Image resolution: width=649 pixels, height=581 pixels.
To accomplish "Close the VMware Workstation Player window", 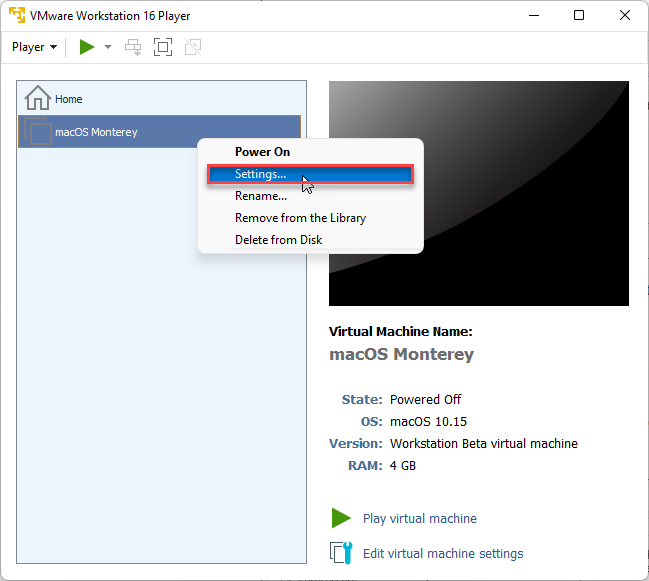I will (625, 15).
